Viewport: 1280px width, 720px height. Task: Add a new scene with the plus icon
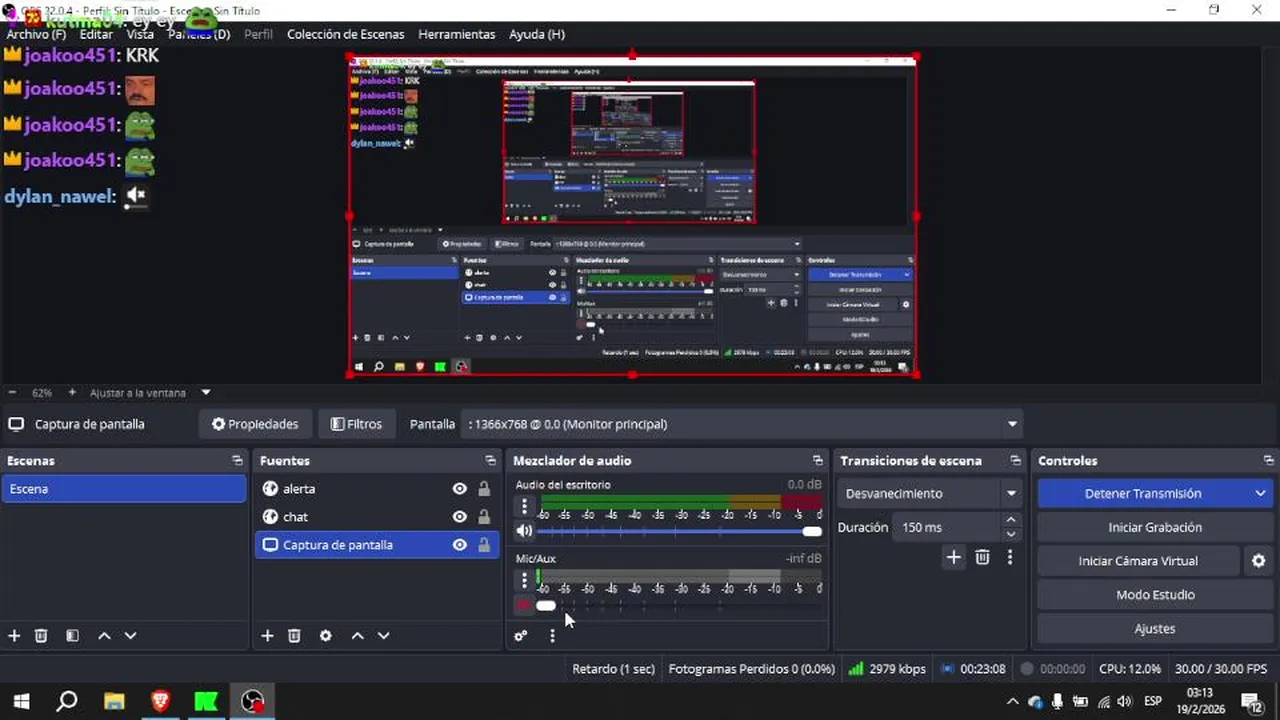click(14, 636)
